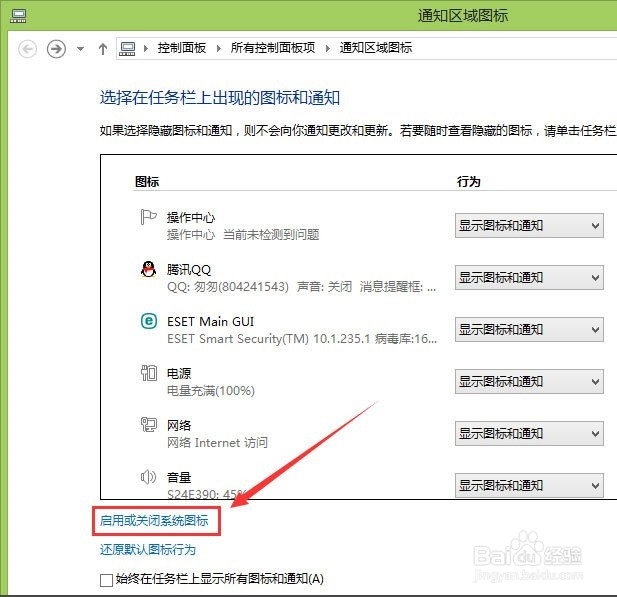
Task: Click the 电源 battery icon
Action: [x=149, y=373]
